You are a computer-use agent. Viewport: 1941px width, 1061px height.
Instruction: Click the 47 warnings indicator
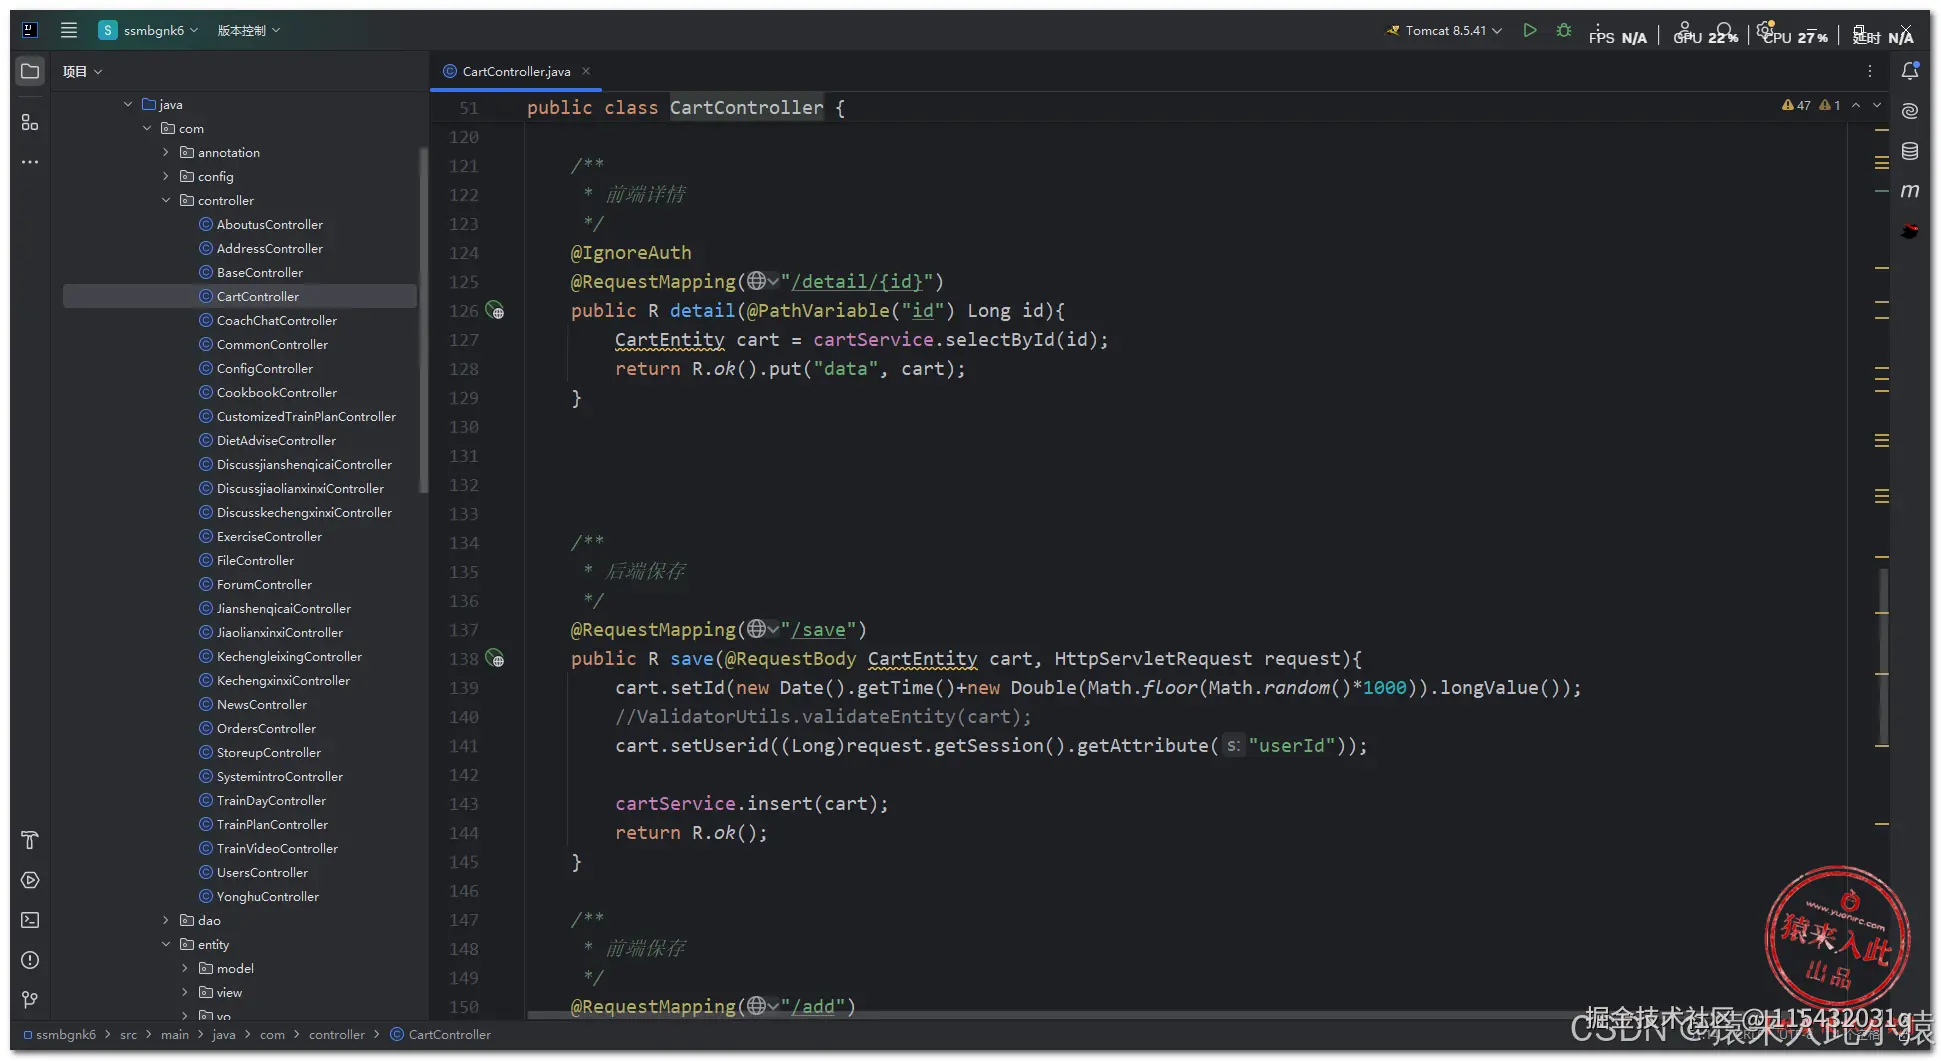click(1796, 105)
